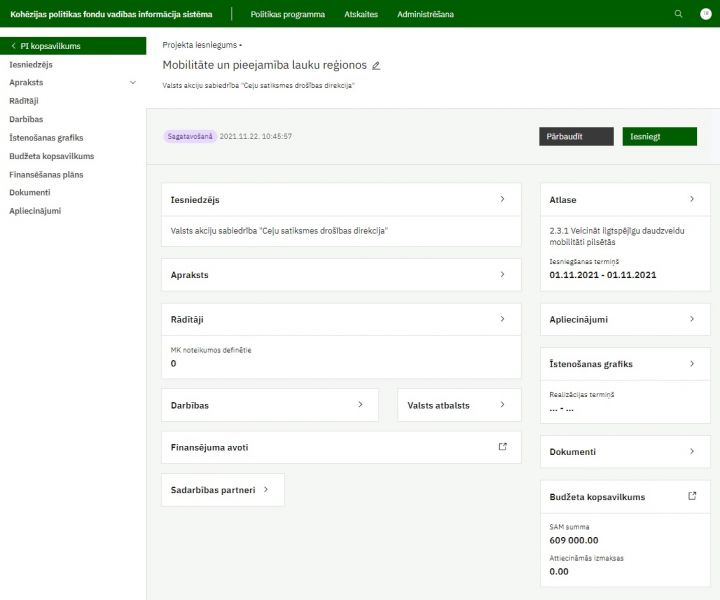This screenshot has width=720, height=600.
Task: Expand the Īstenošanas grafiks card chevron
Action: pyautogui.click(x=691, y=363)
